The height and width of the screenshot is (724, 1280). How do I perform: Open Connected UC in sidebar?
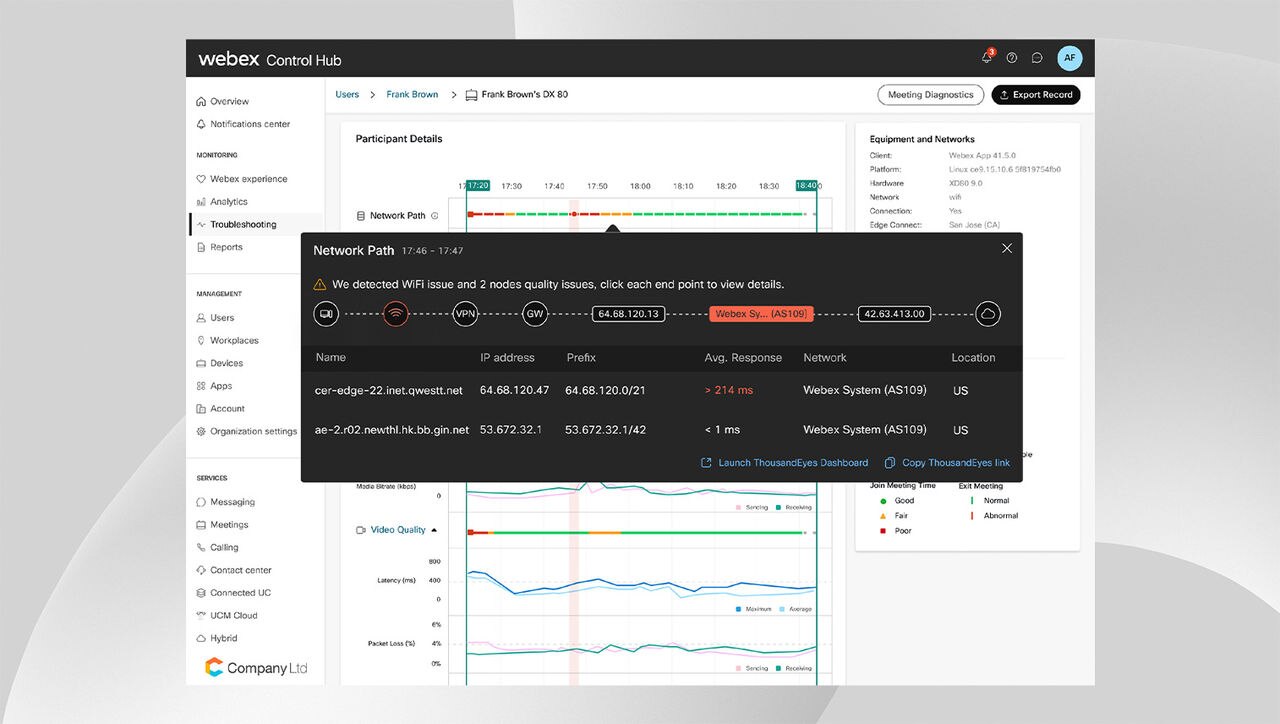click(x=233, y=593)
